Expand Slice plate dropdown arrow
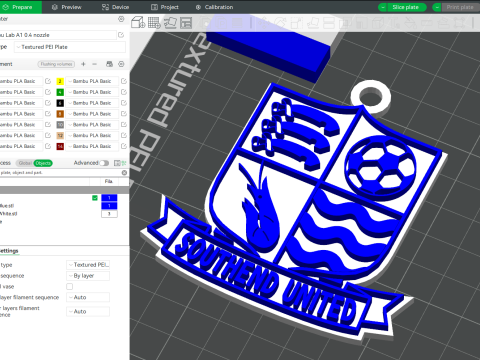480x360 pixels. coord(383,7)
